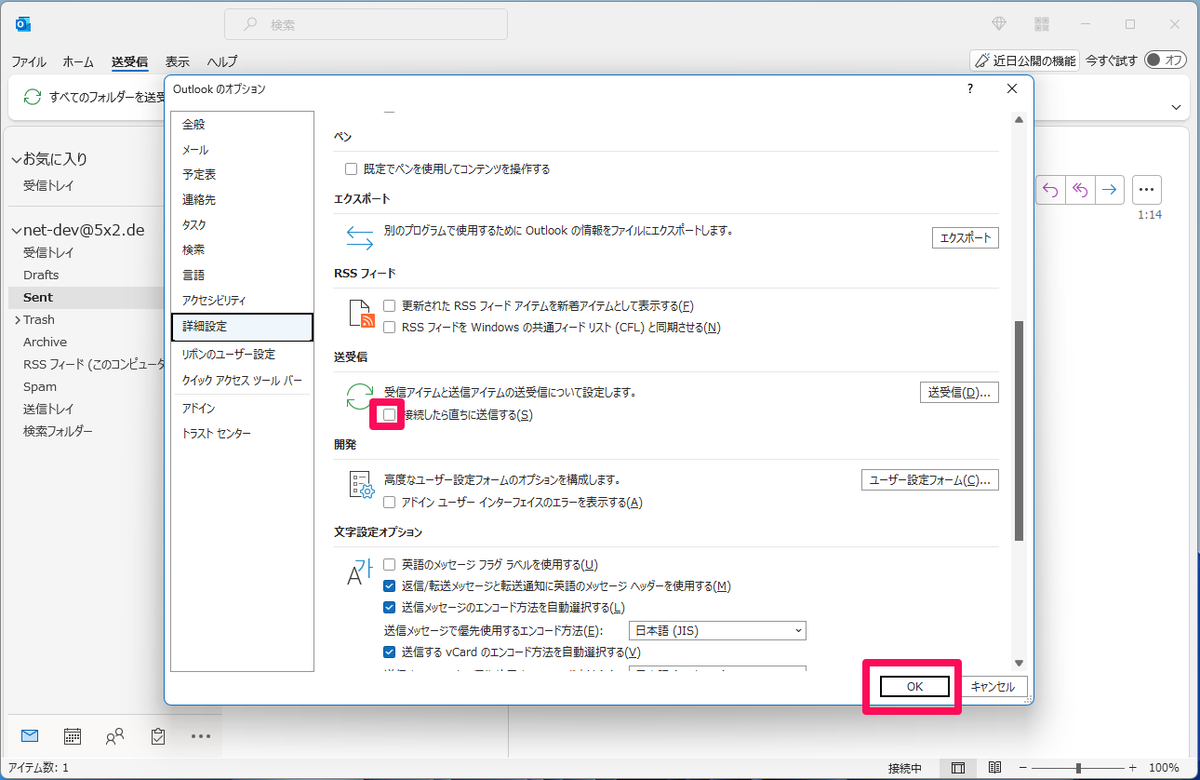Image resolution: width=1200 pixels, height=780 pixels.
Task: Open the preferred encoding dropdown 日本語 (JIS)
Action: [x=717, y=630]
